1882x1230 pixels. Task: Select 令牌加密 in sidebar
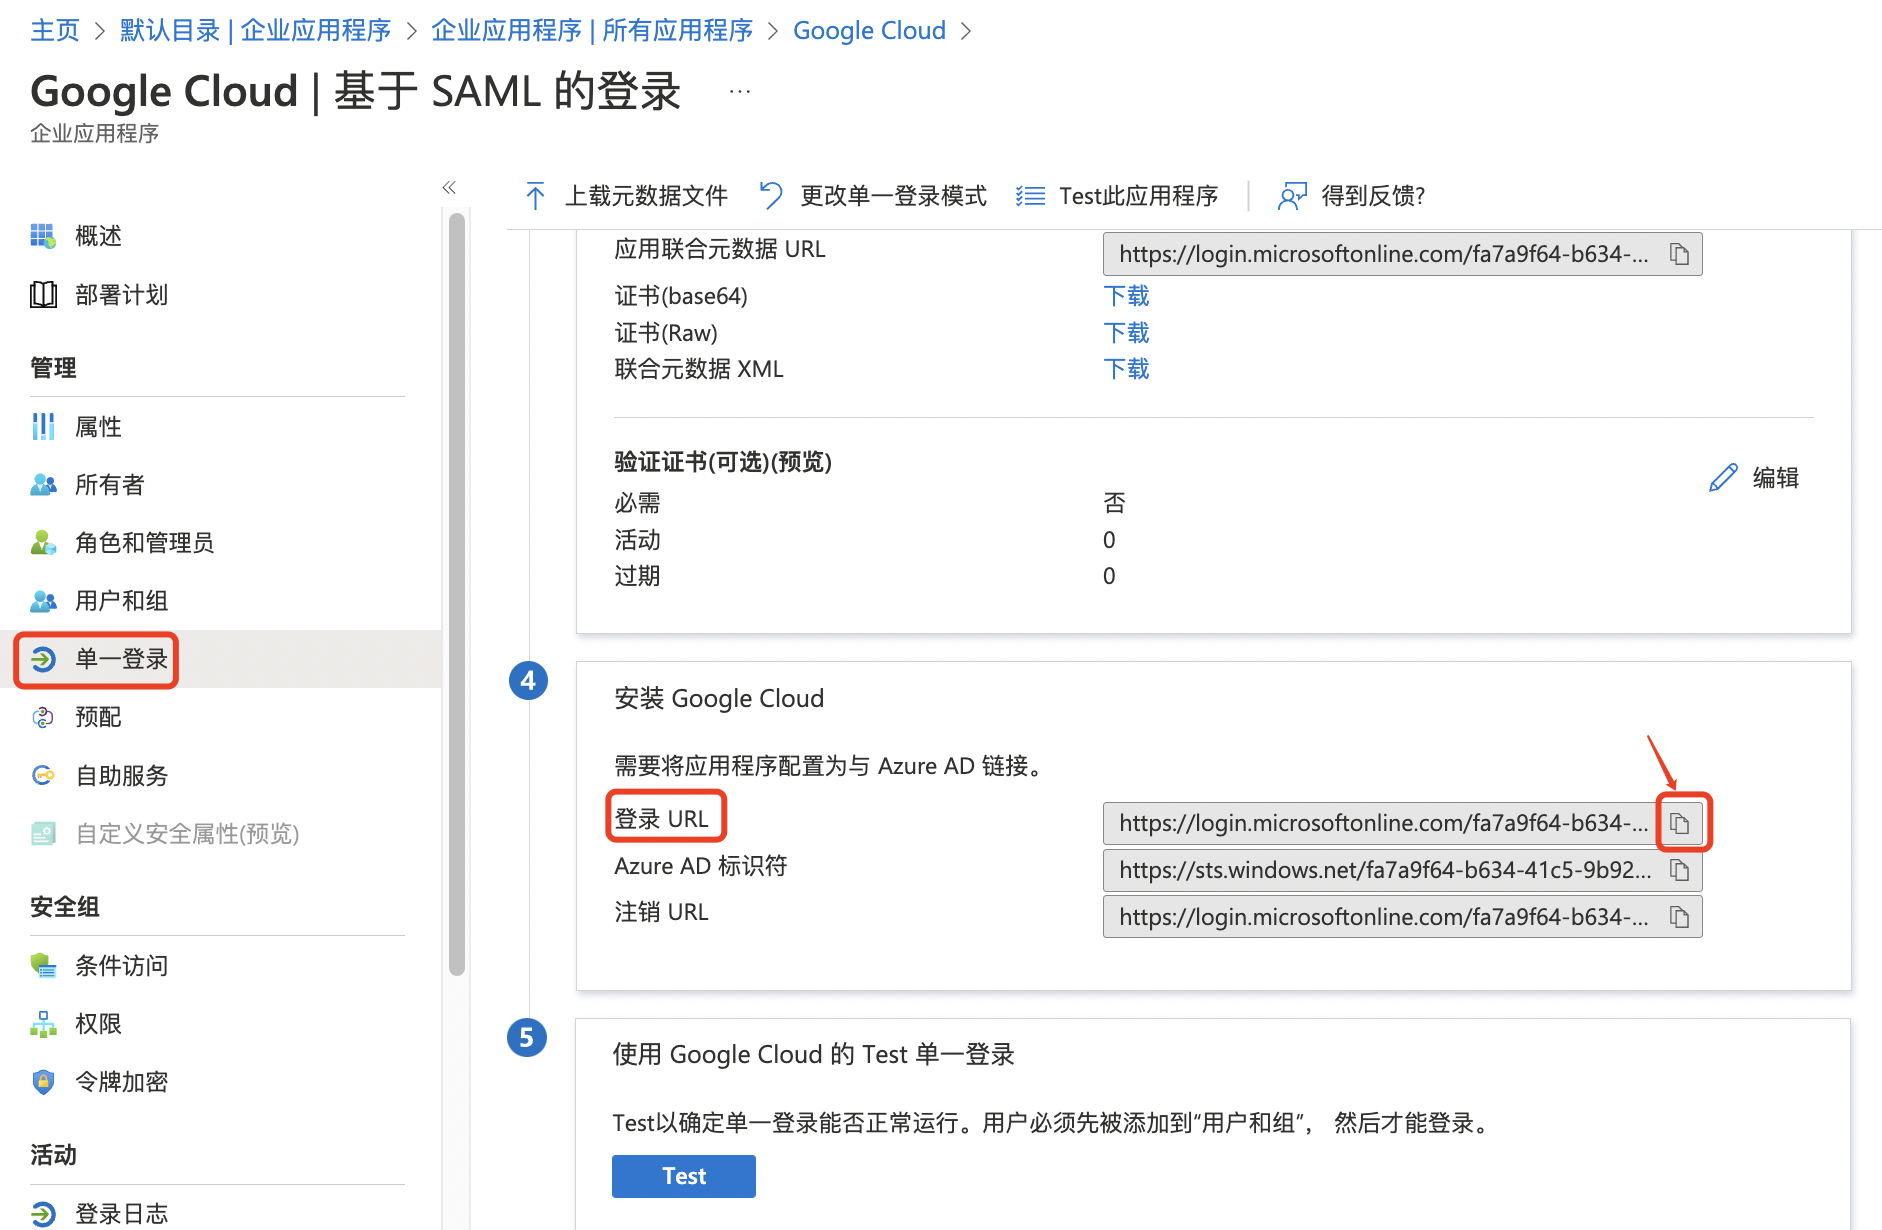tap(121, 1082)
